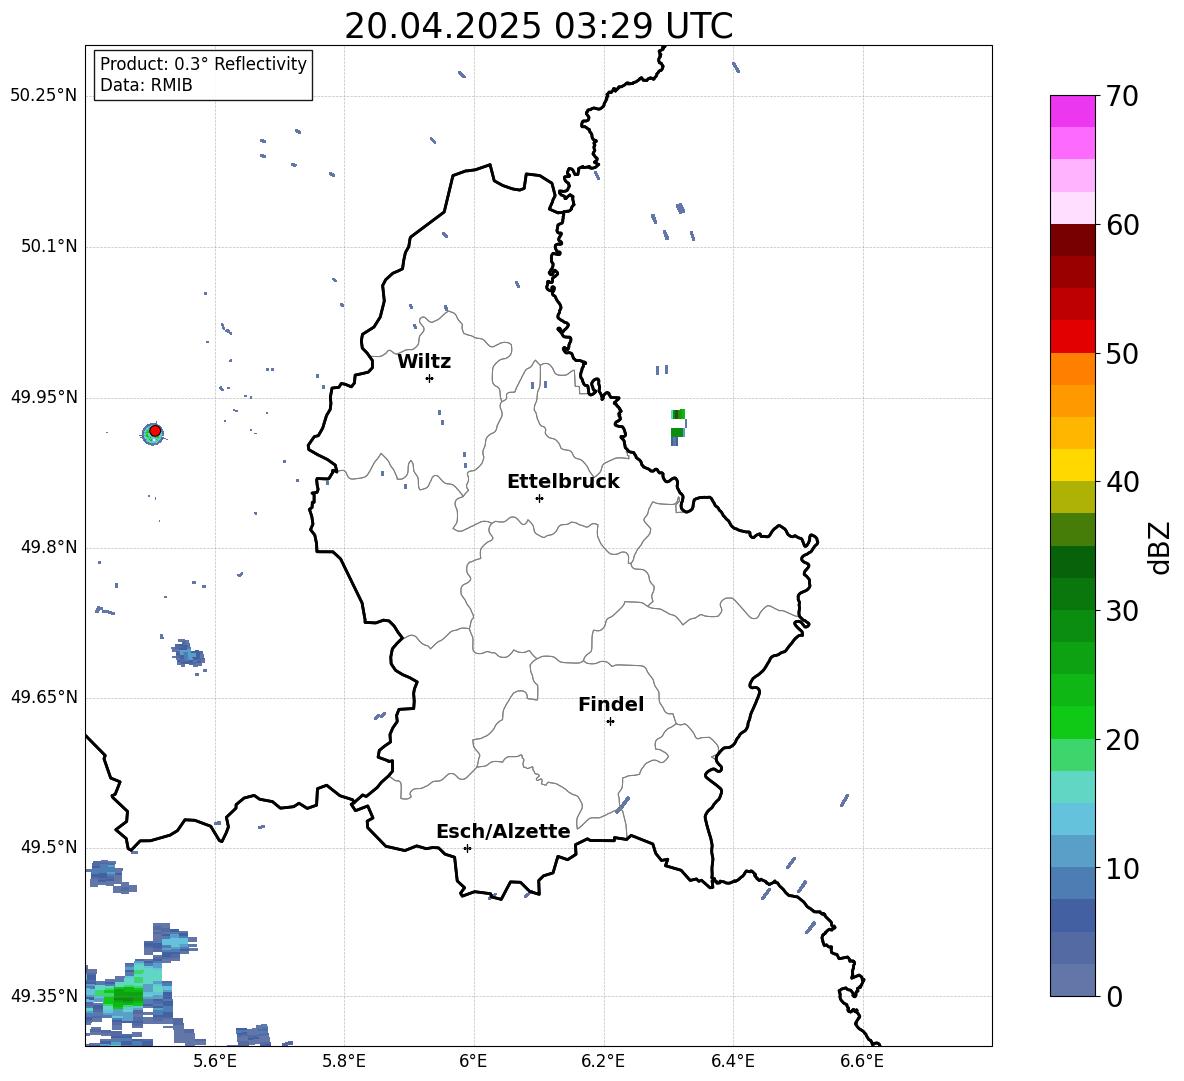
Task: Click the Findel location cross marker
Action: tap(610, 722)
